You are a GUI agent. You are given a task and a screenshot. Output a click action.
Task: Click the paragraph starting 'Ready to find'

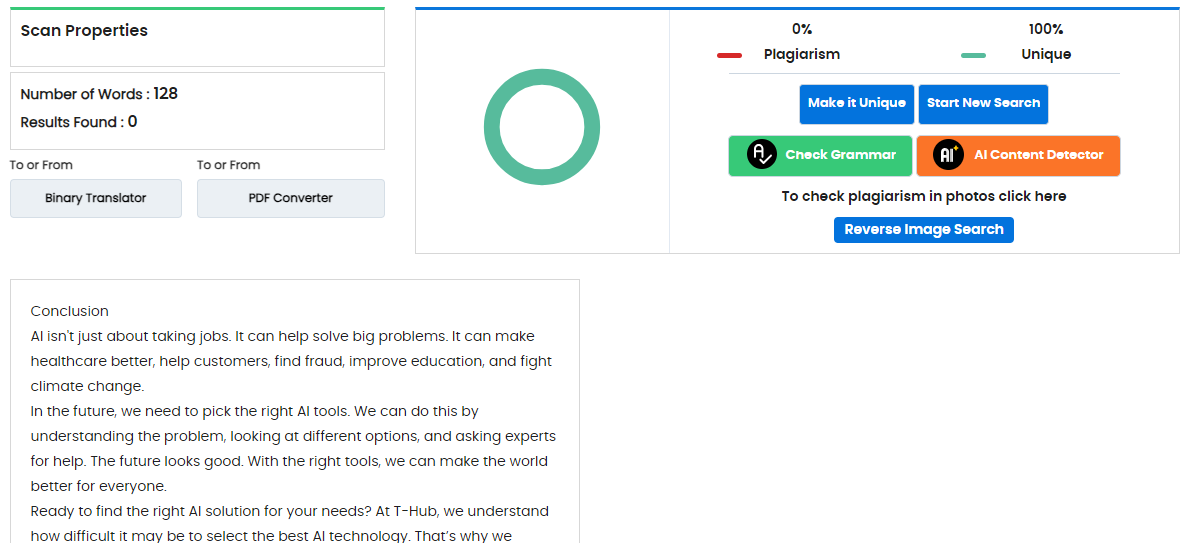[290, 511]
